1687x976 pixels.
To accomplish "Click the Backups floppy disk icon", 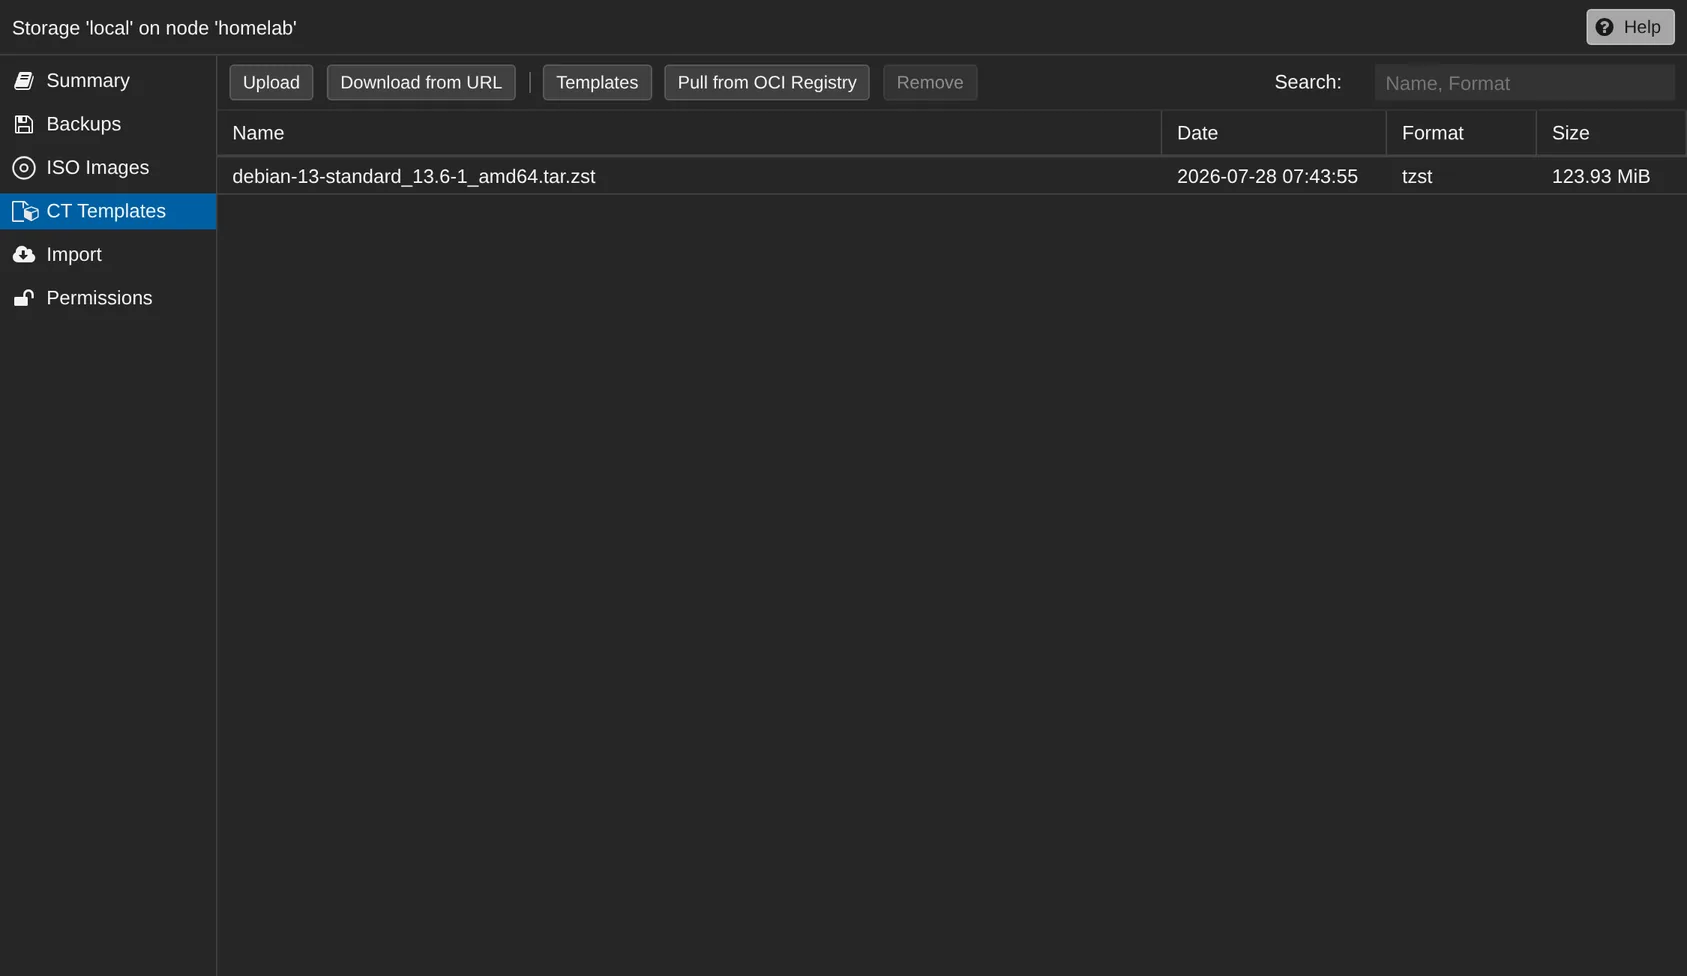I will [24, 125].
